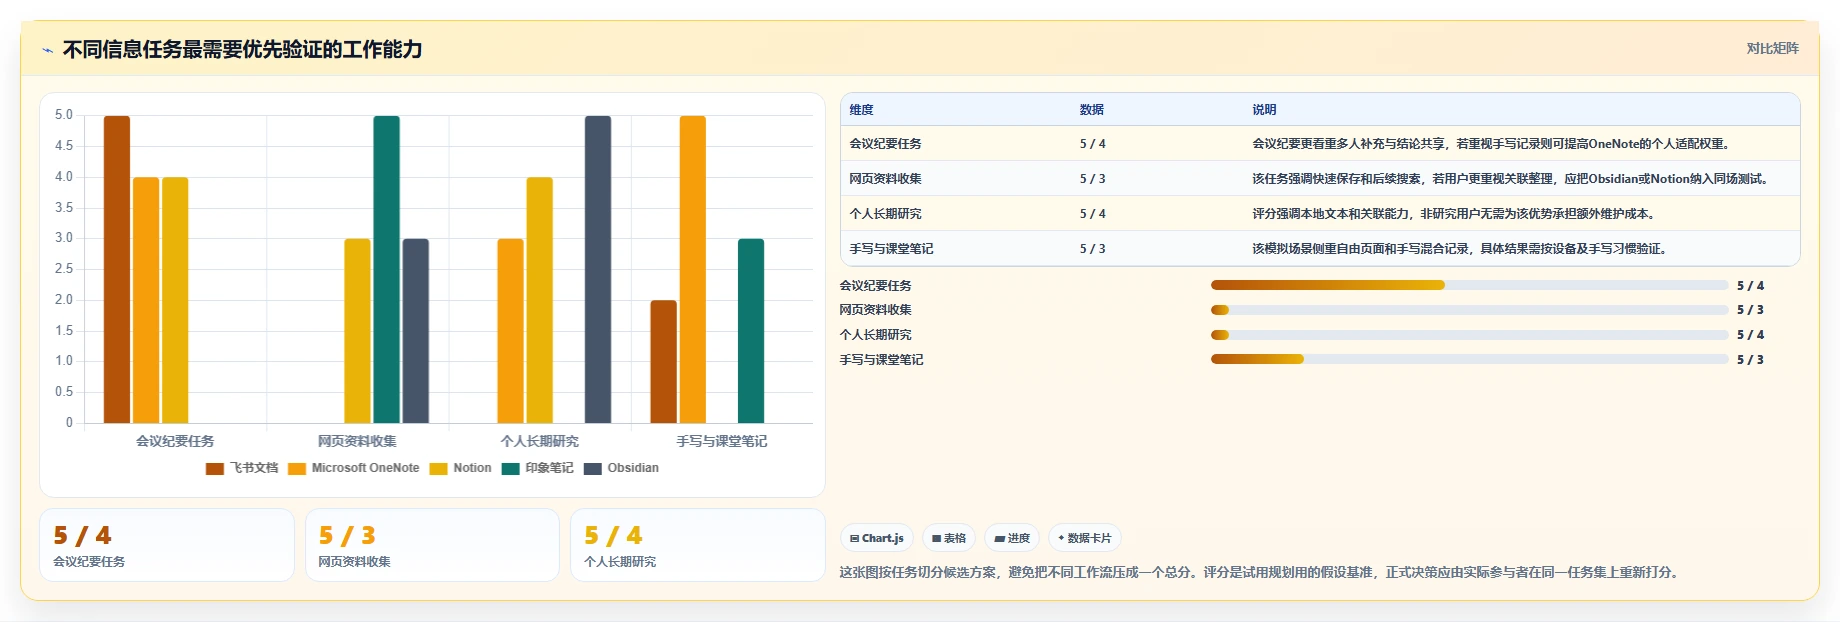Click the 维度 column header
This screenshot has width=1840, height=622.
[x=862, y=110]
